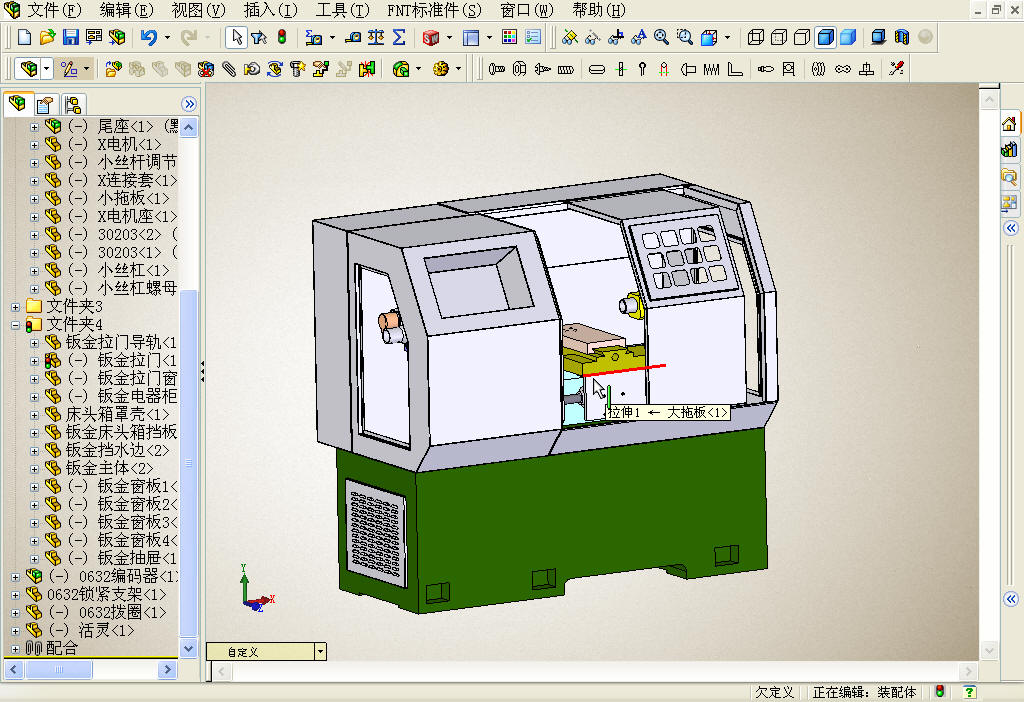1024x702 pixels.
Task: Open the 视图(V) menu
Action: point(198,10)
